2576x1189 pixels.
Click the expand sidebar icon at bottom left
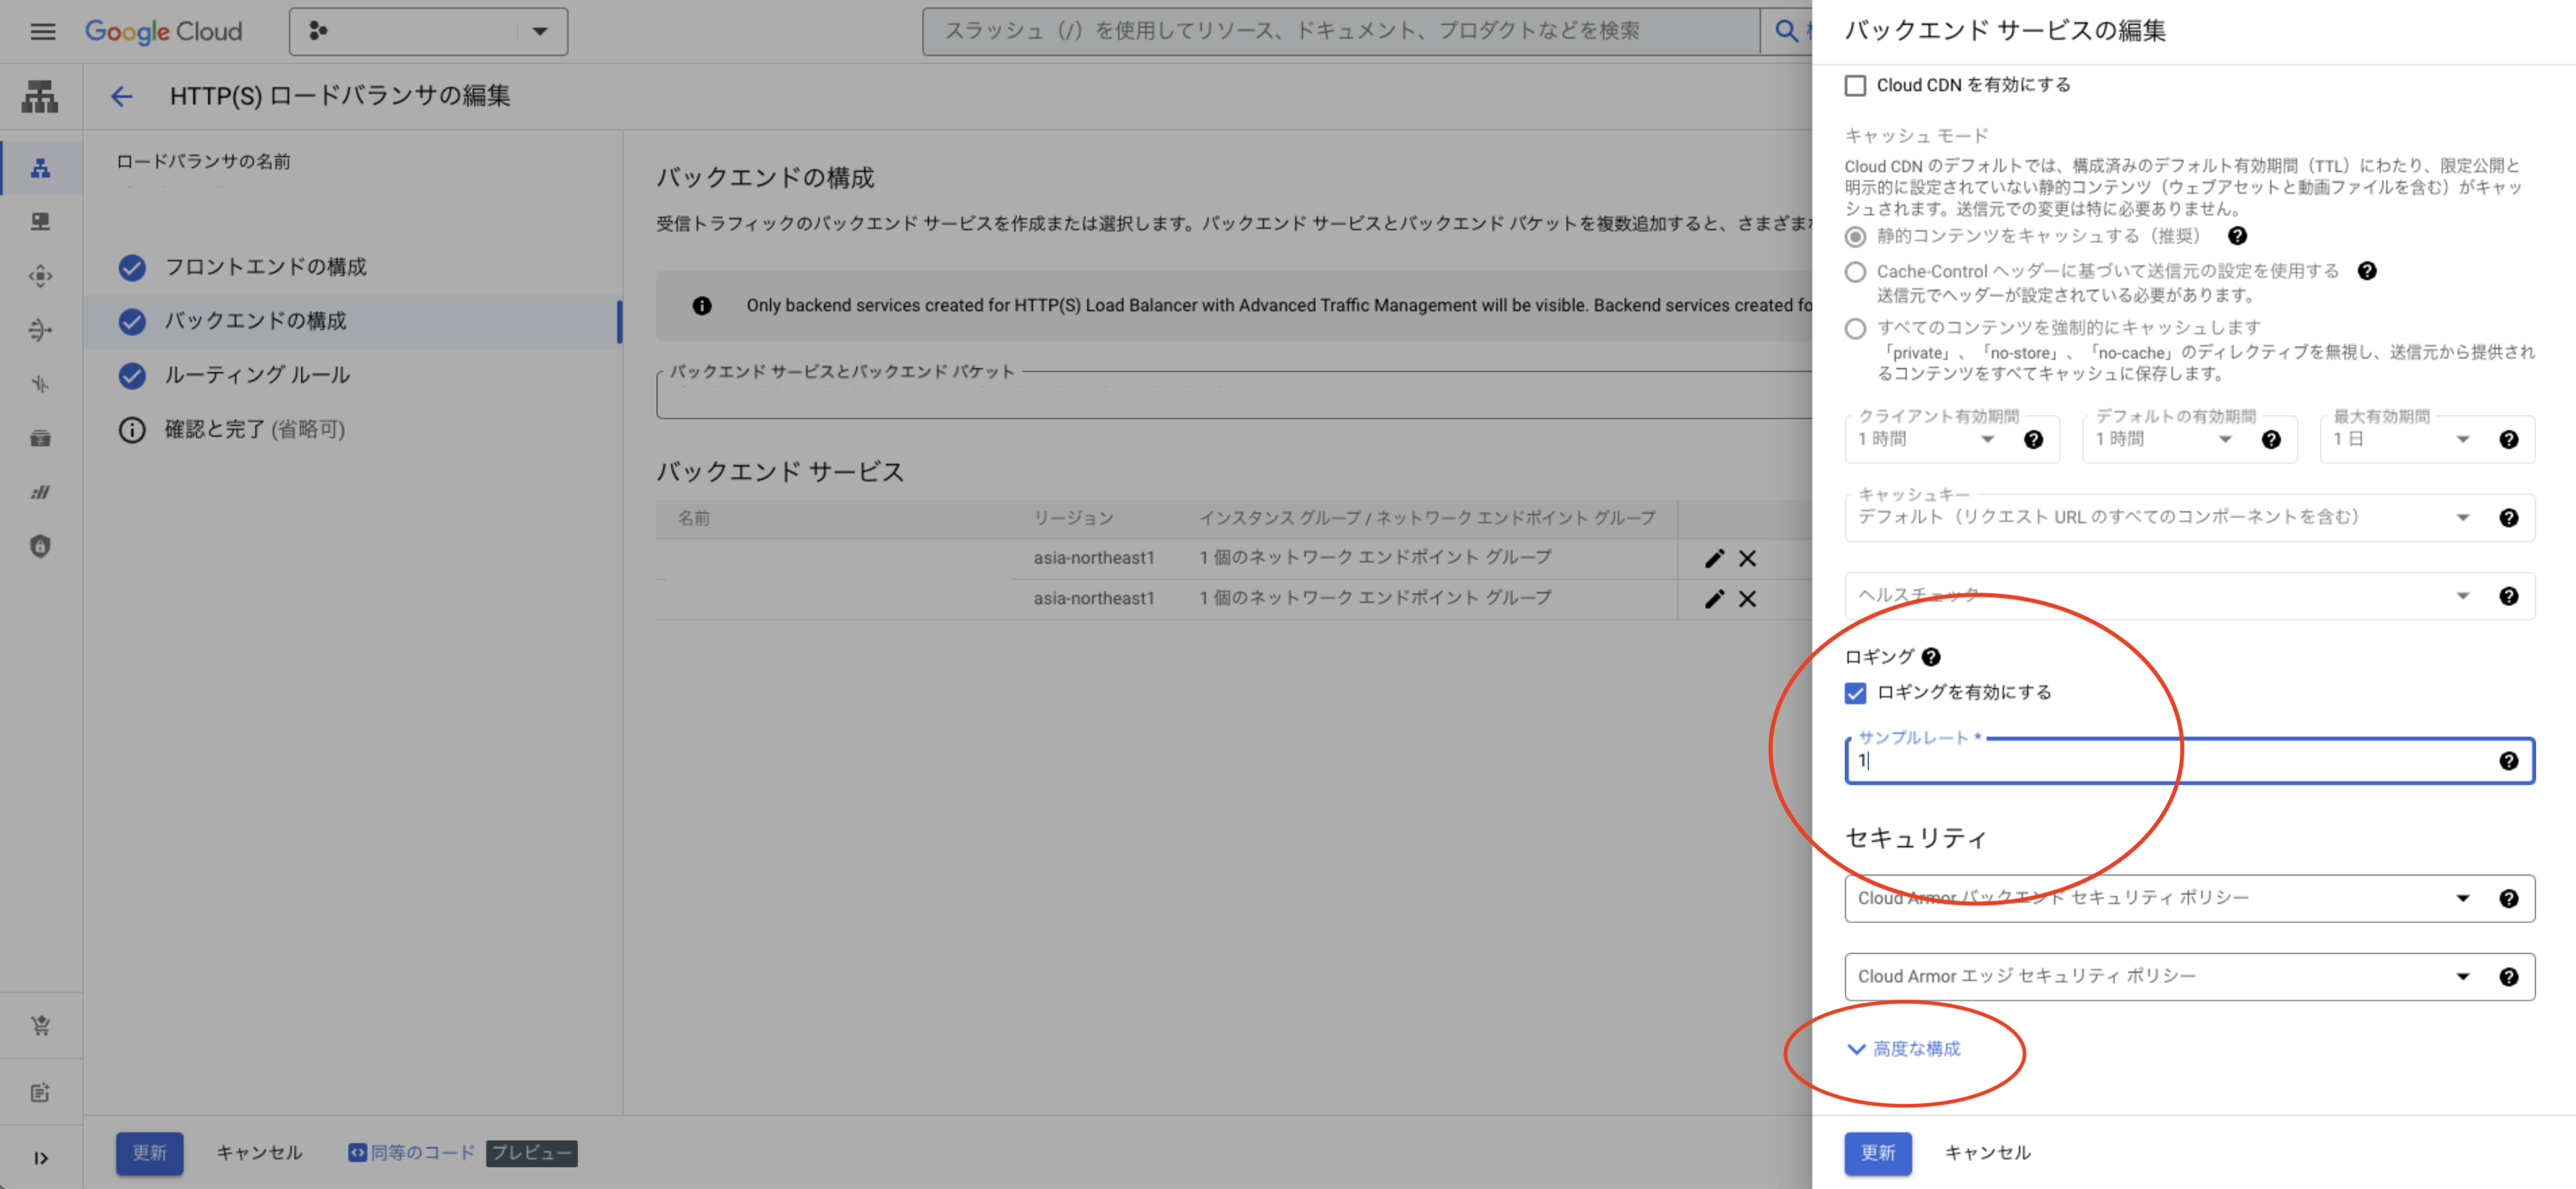pyautogui.click(x=40, y=1158)
